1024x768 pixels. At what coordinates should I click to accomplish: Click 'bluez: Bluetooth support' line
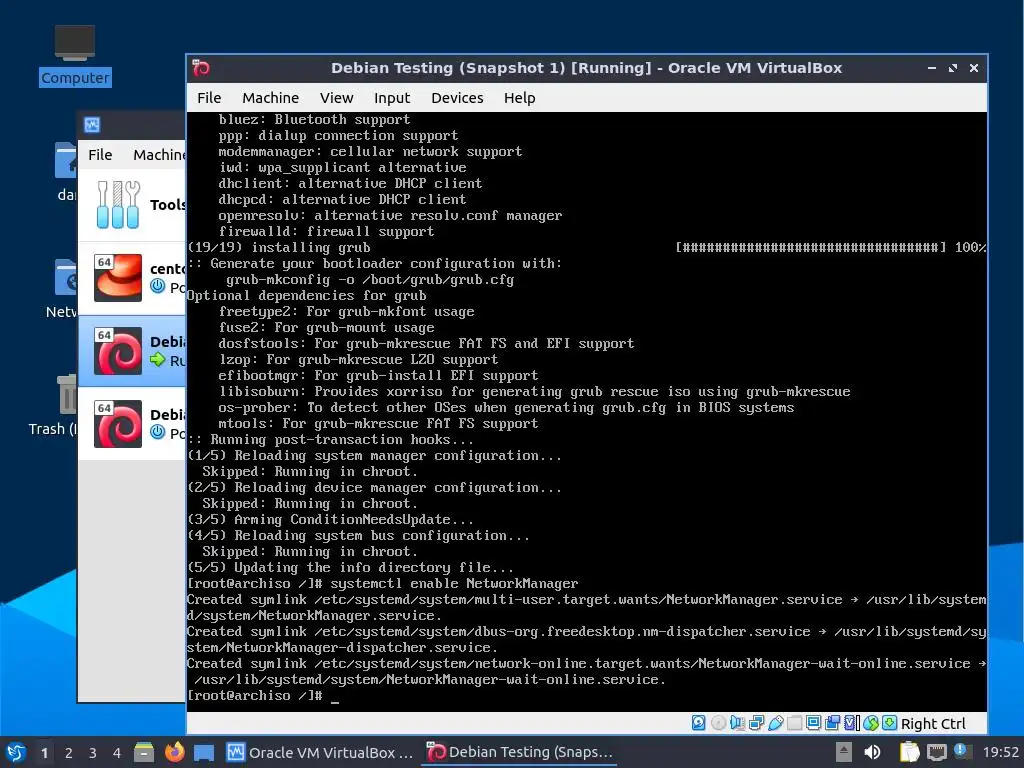tap(314, 120)
